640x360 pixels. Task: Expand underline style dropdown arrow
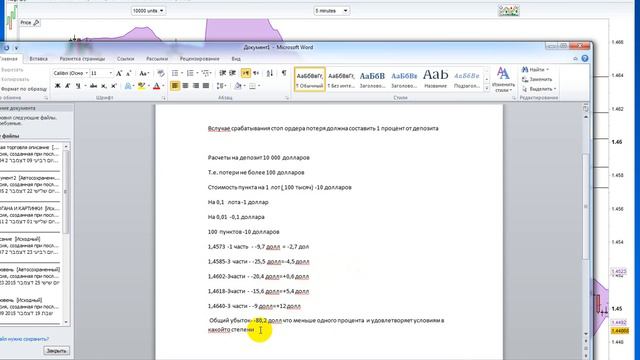(85, 86)
